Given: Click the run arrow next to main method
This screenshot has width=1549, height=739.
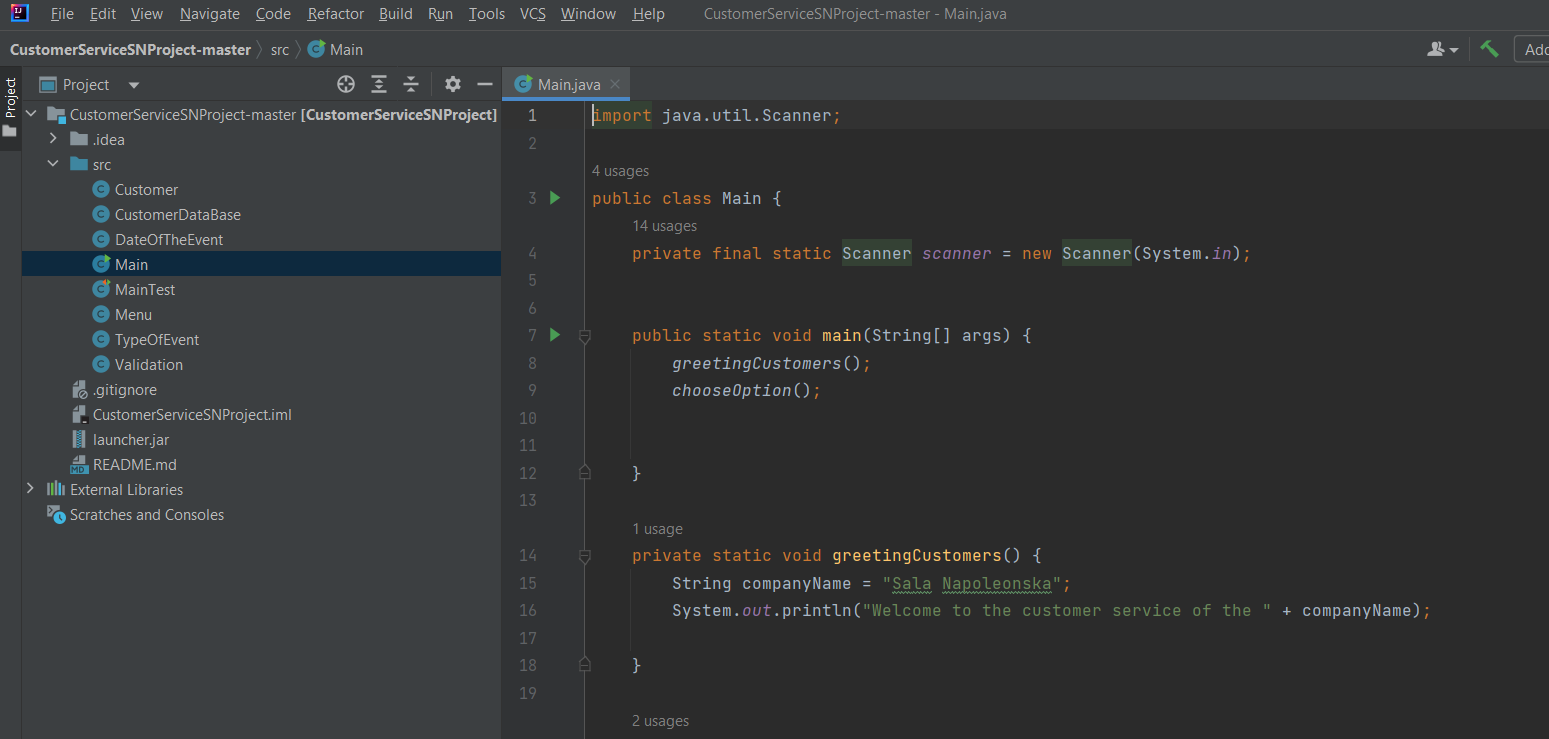Looking at the screenshot, I should click(555, 335).
